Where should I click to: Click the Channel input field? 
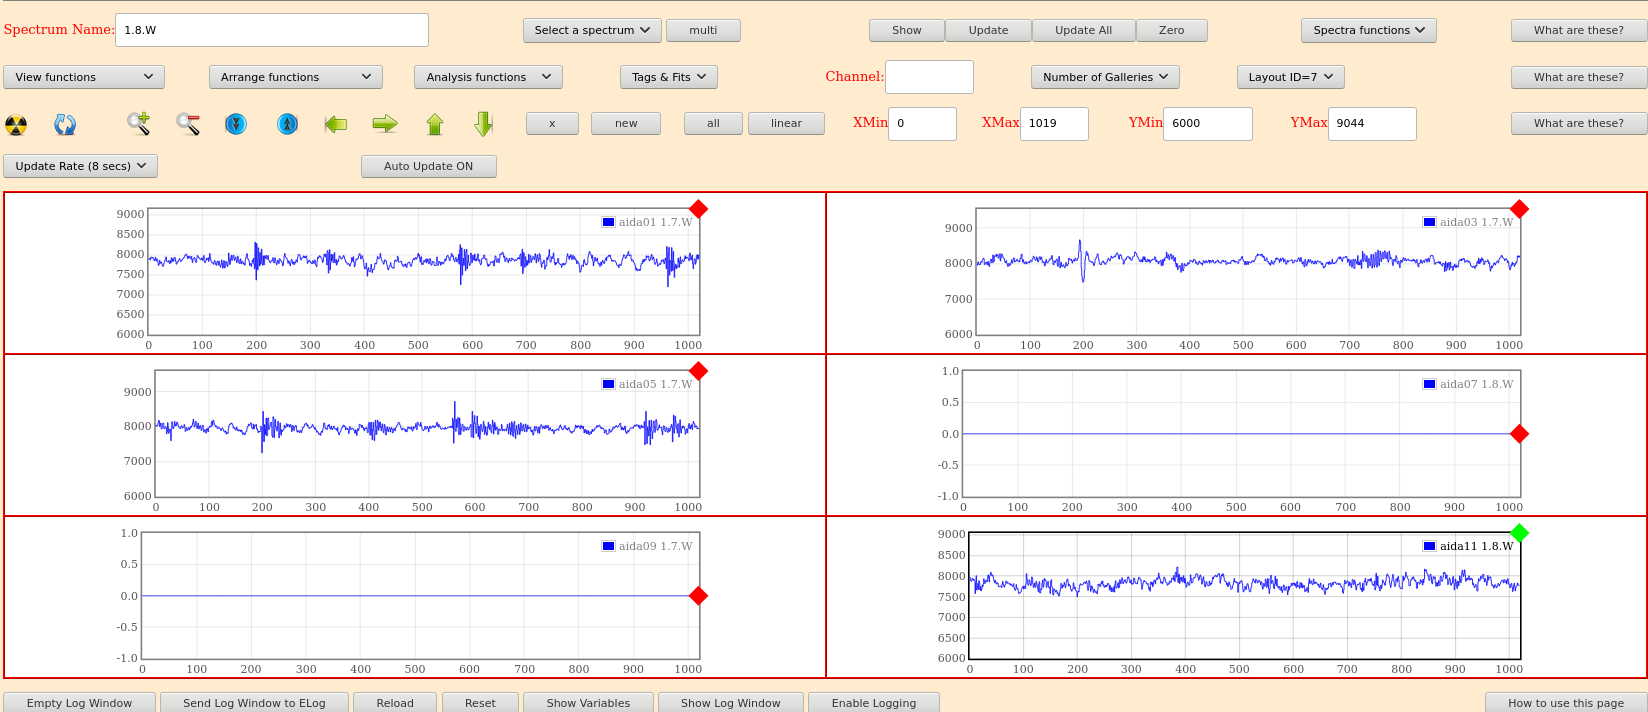(x=929, y=77)
